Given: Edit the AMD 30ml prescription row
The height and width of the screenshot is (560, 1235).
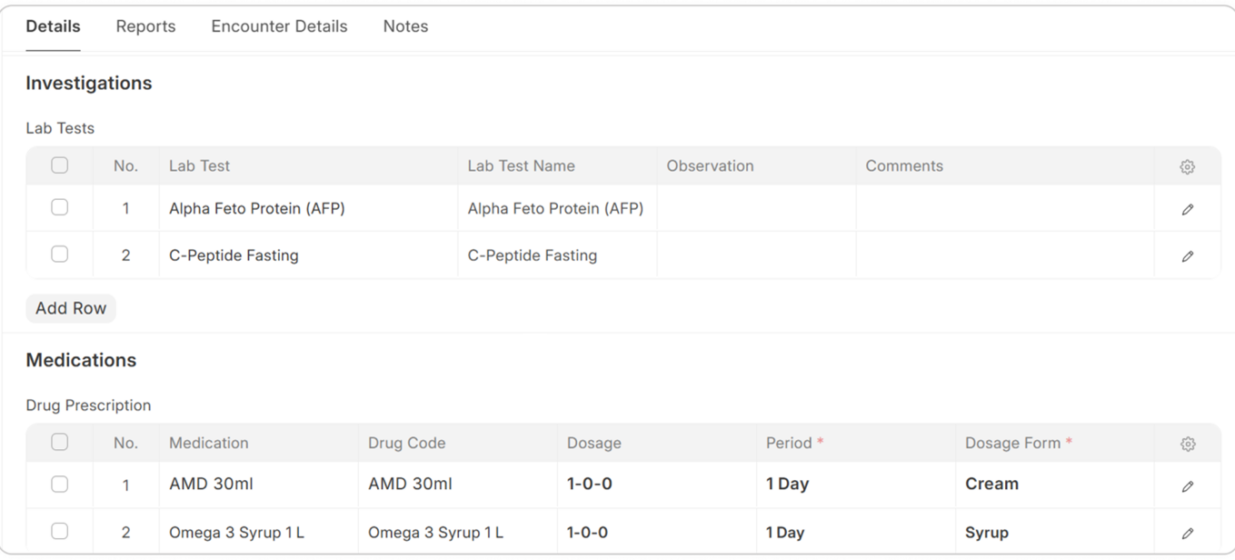Looking at the screenshot, I should (1187, 486).
